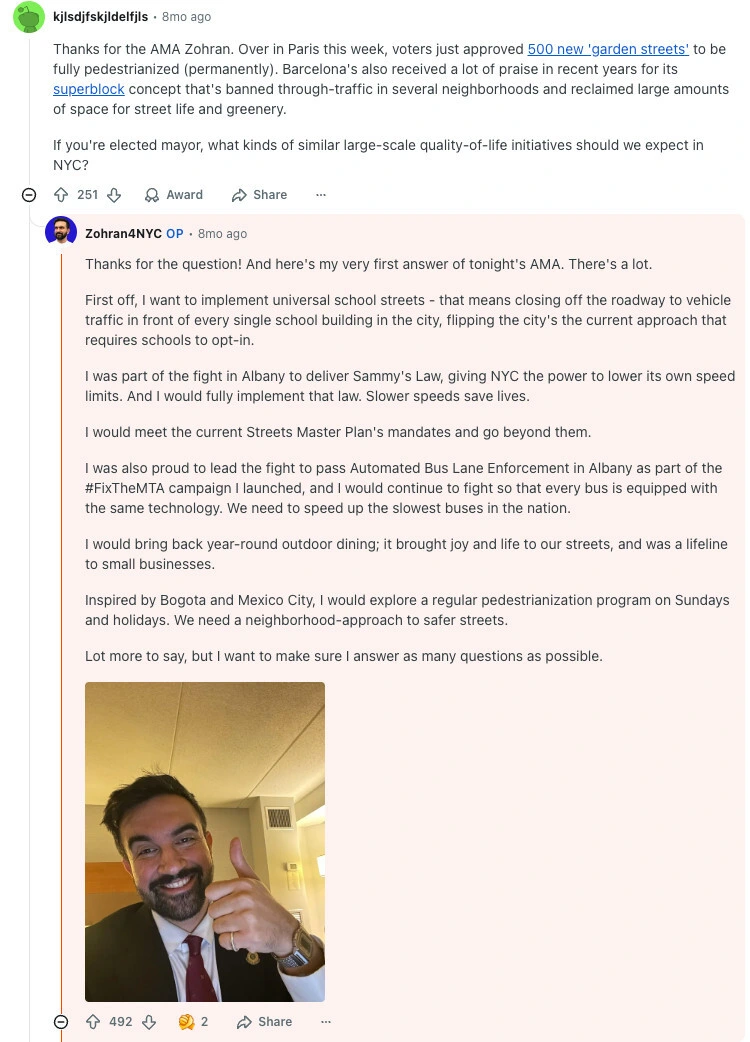Open the Zohran4NYC username profile
750x1042 pixels.
pos(123,234)
